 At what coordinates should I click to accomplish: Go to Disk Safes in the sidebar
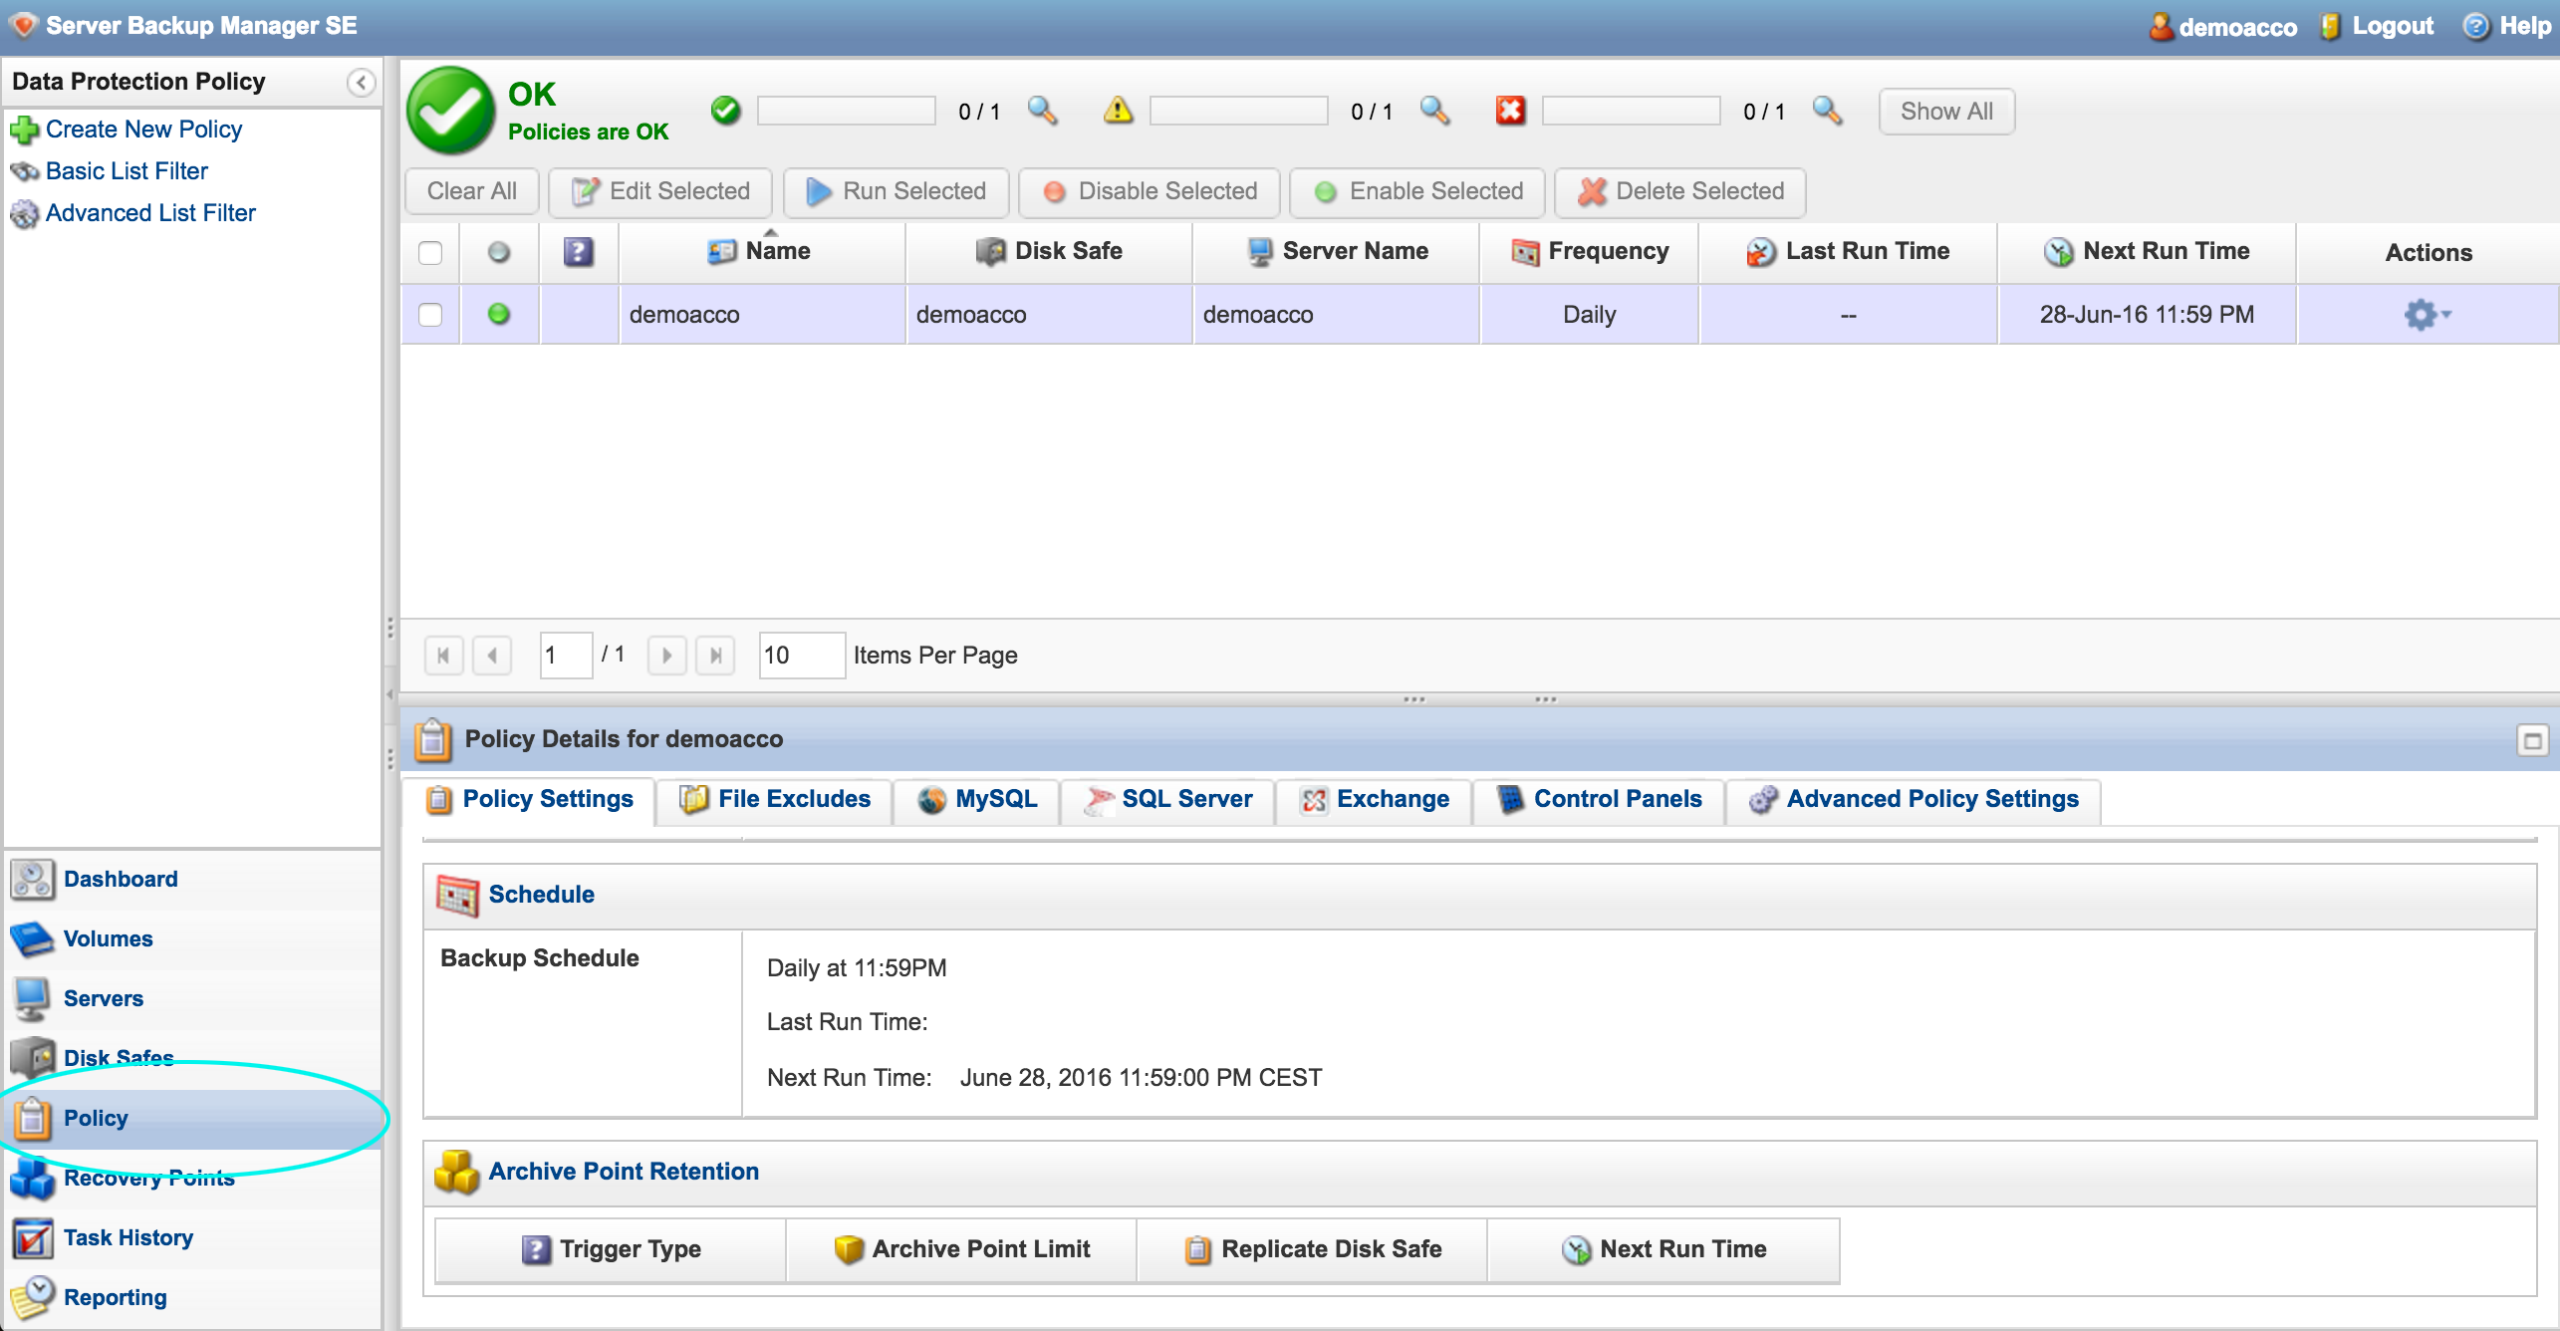coord(118,1057)
